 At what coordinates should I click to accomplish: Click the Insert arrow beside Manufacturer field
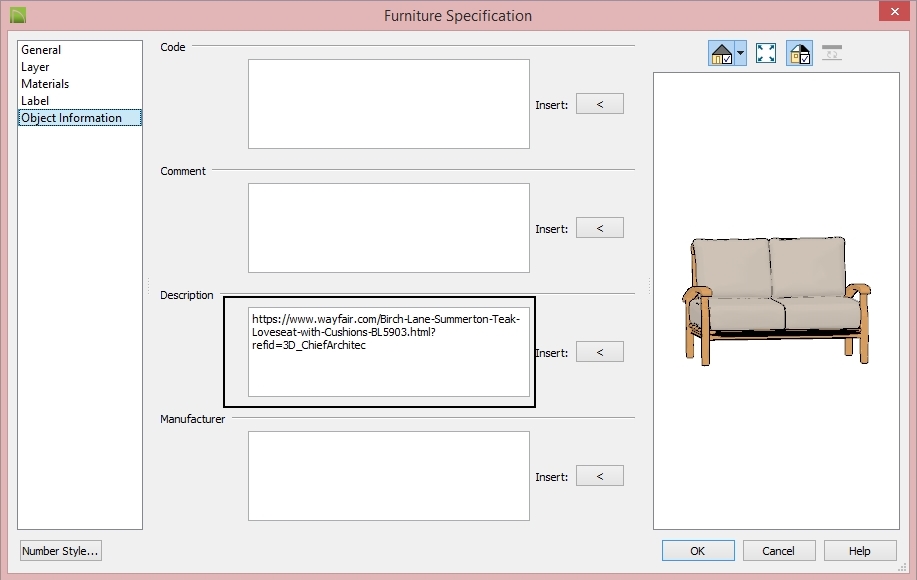click(599, 475)
